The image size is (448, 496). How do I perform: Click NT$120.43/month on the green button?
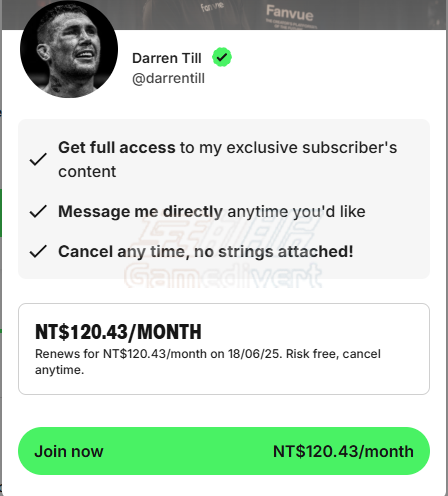(x=343, y=451)
